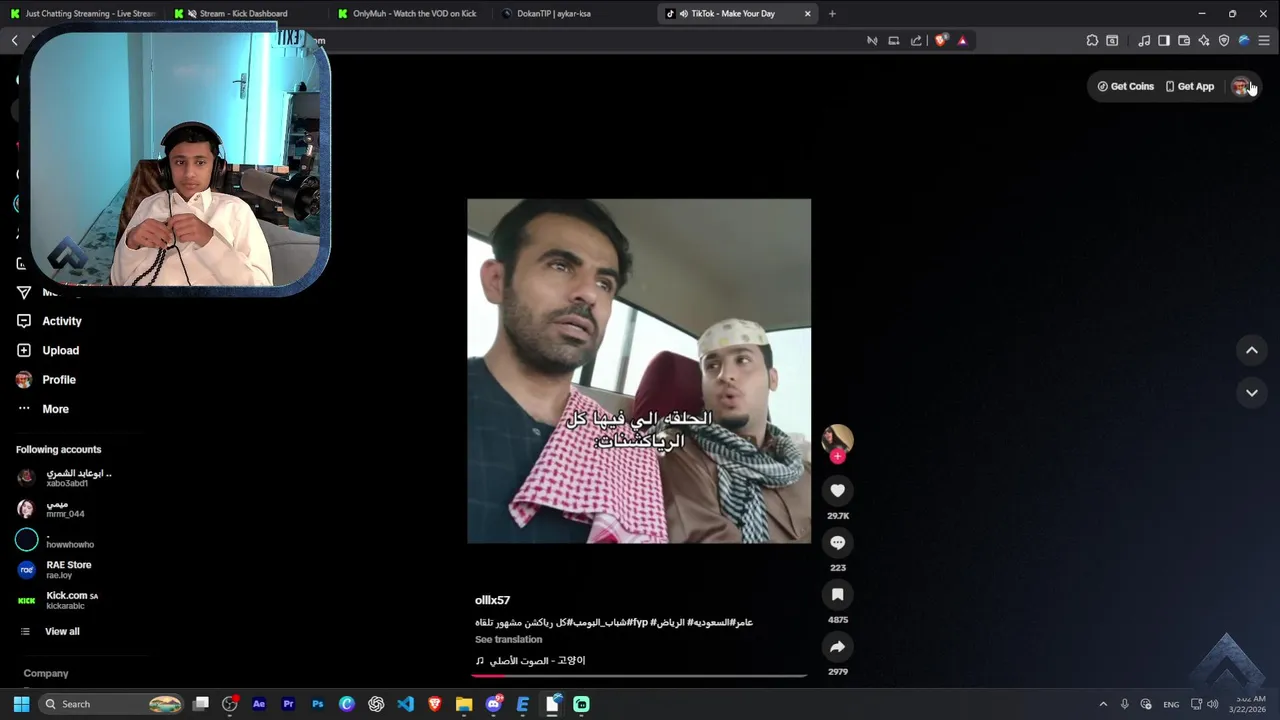
Task: Toggle the browser sidebar panel icon
Action: [1164, 41]
